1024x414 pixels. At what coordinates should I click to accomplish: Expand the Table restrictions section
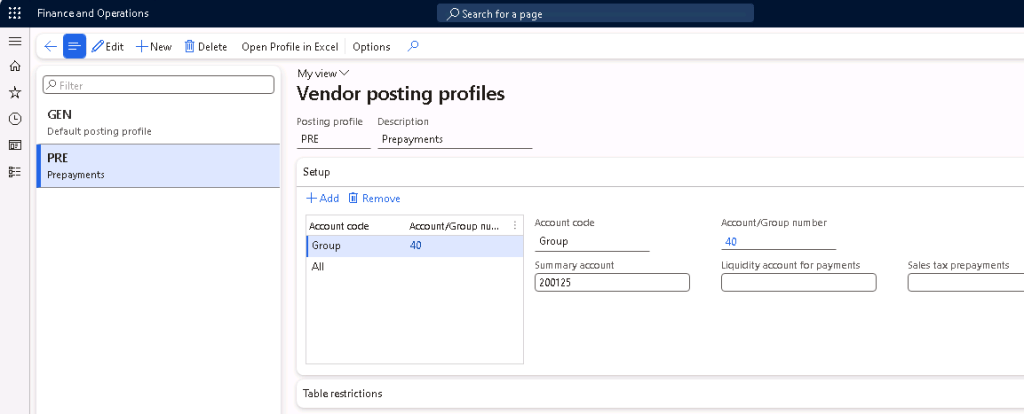[343, 393]
